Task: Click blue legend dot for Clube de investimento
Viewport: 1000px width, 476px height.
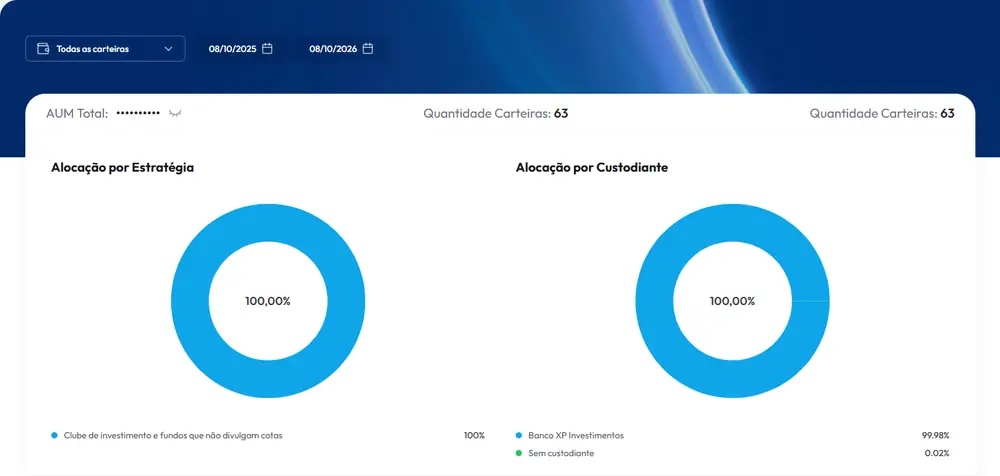Action: point(54,435)
